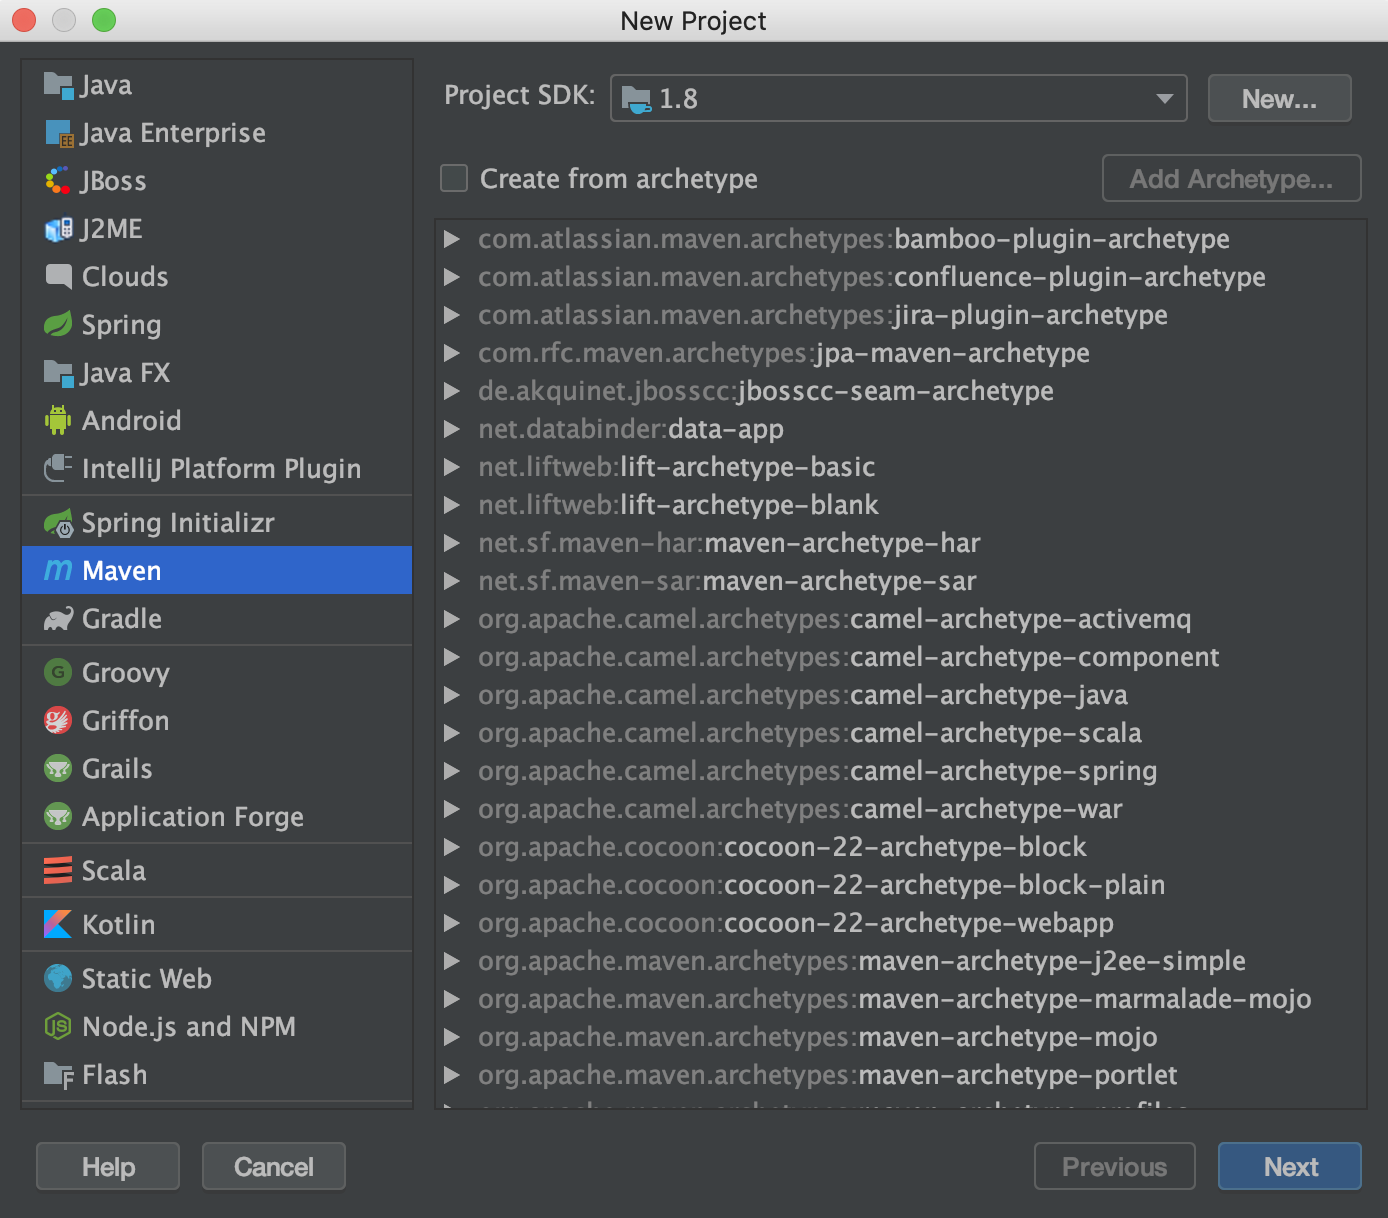The image size is (1388, 1218).
Task: Click the SDK folder icon beside 1.8
Action: coord(636,99)
